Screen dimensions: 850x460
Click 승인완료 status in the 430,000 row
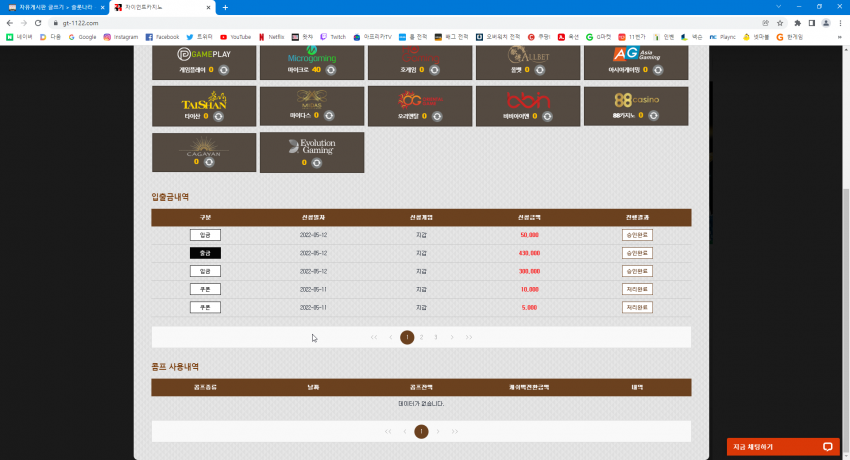[637, 253]
